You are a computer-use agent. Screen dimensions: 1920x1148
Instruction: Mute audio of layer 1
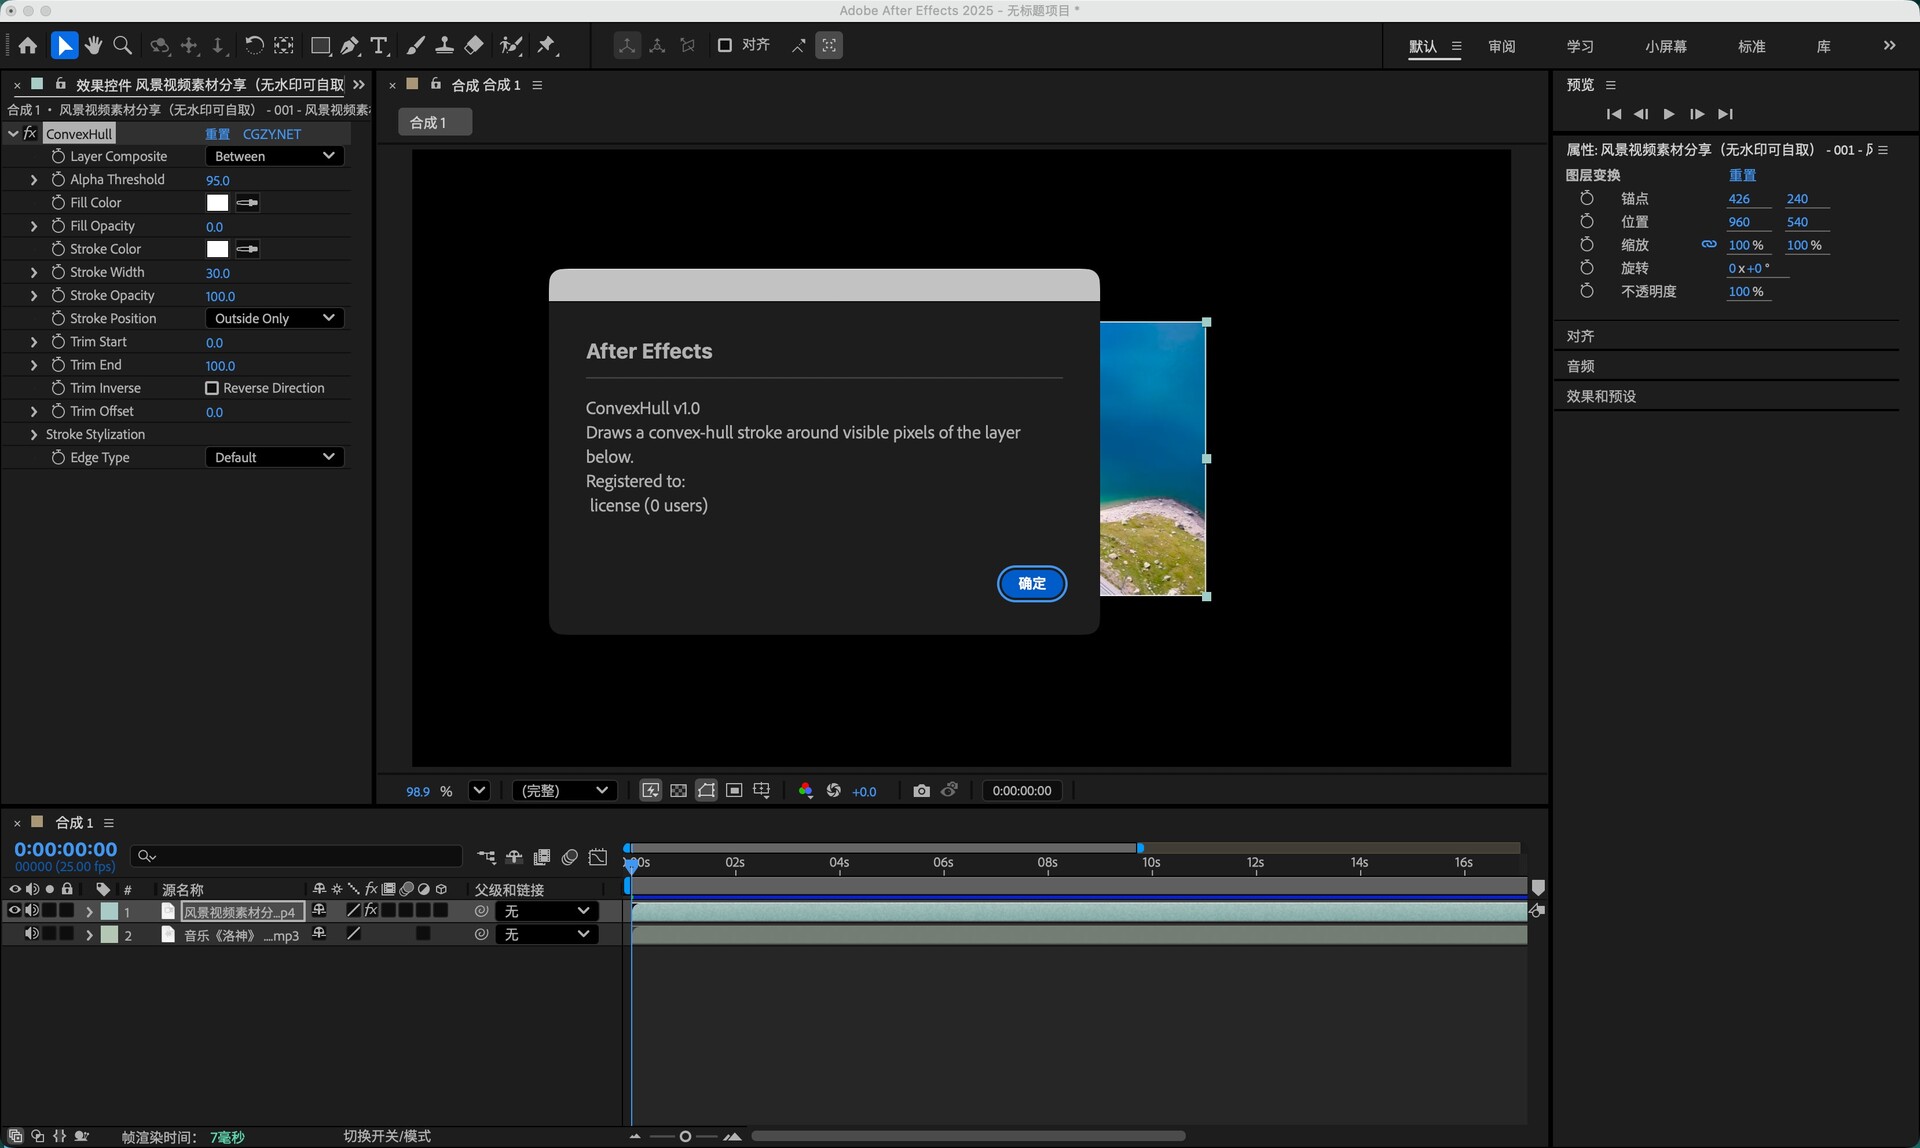click(x=32, y=911)
